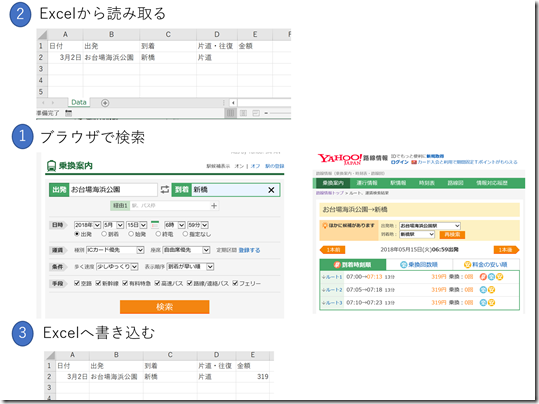Switch to page layout view icon in Excel status bar
This screenshot has height=404, width=539.
point(243,113)
